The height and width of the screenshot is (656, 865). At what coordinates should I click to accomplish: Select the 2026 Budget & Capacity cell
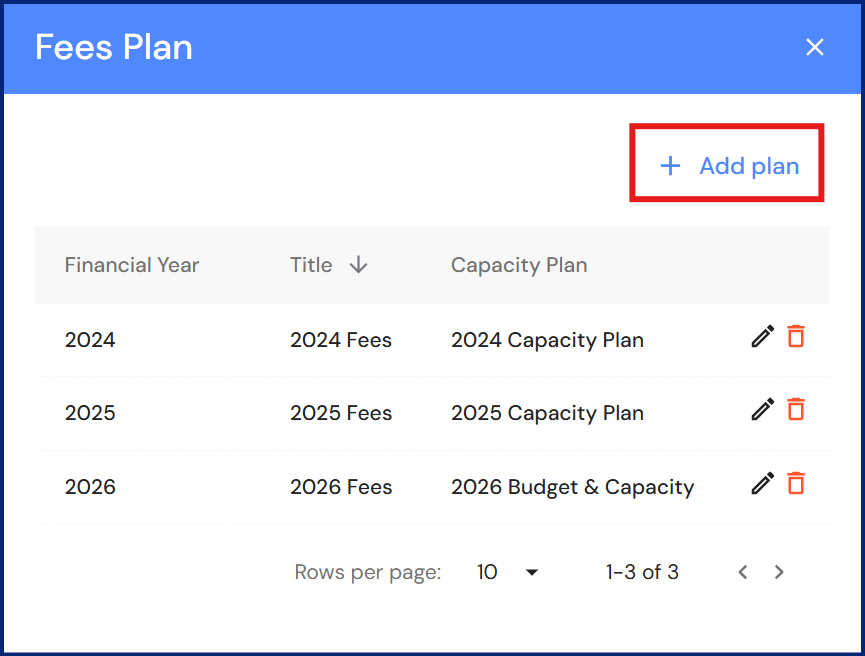572,487
